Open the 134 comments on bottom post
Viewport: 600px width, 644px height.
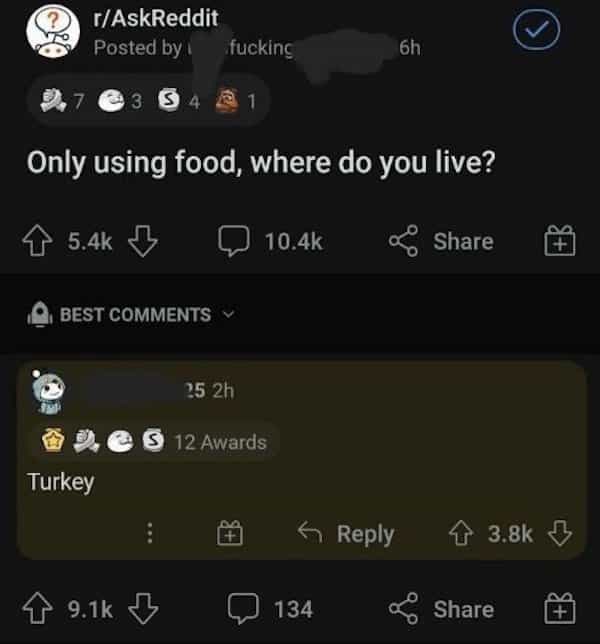tap(272, 609)
